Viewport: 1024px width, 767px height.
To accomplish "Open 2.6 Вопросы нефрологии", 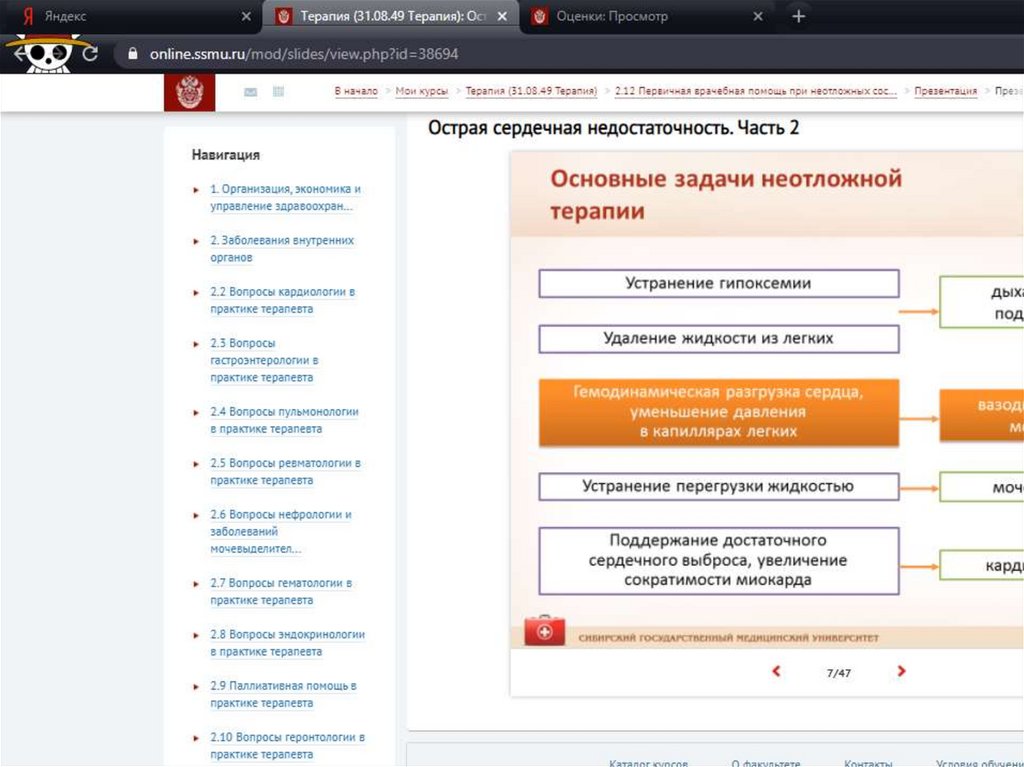I will pyautogui.click(x=281, y=531).
